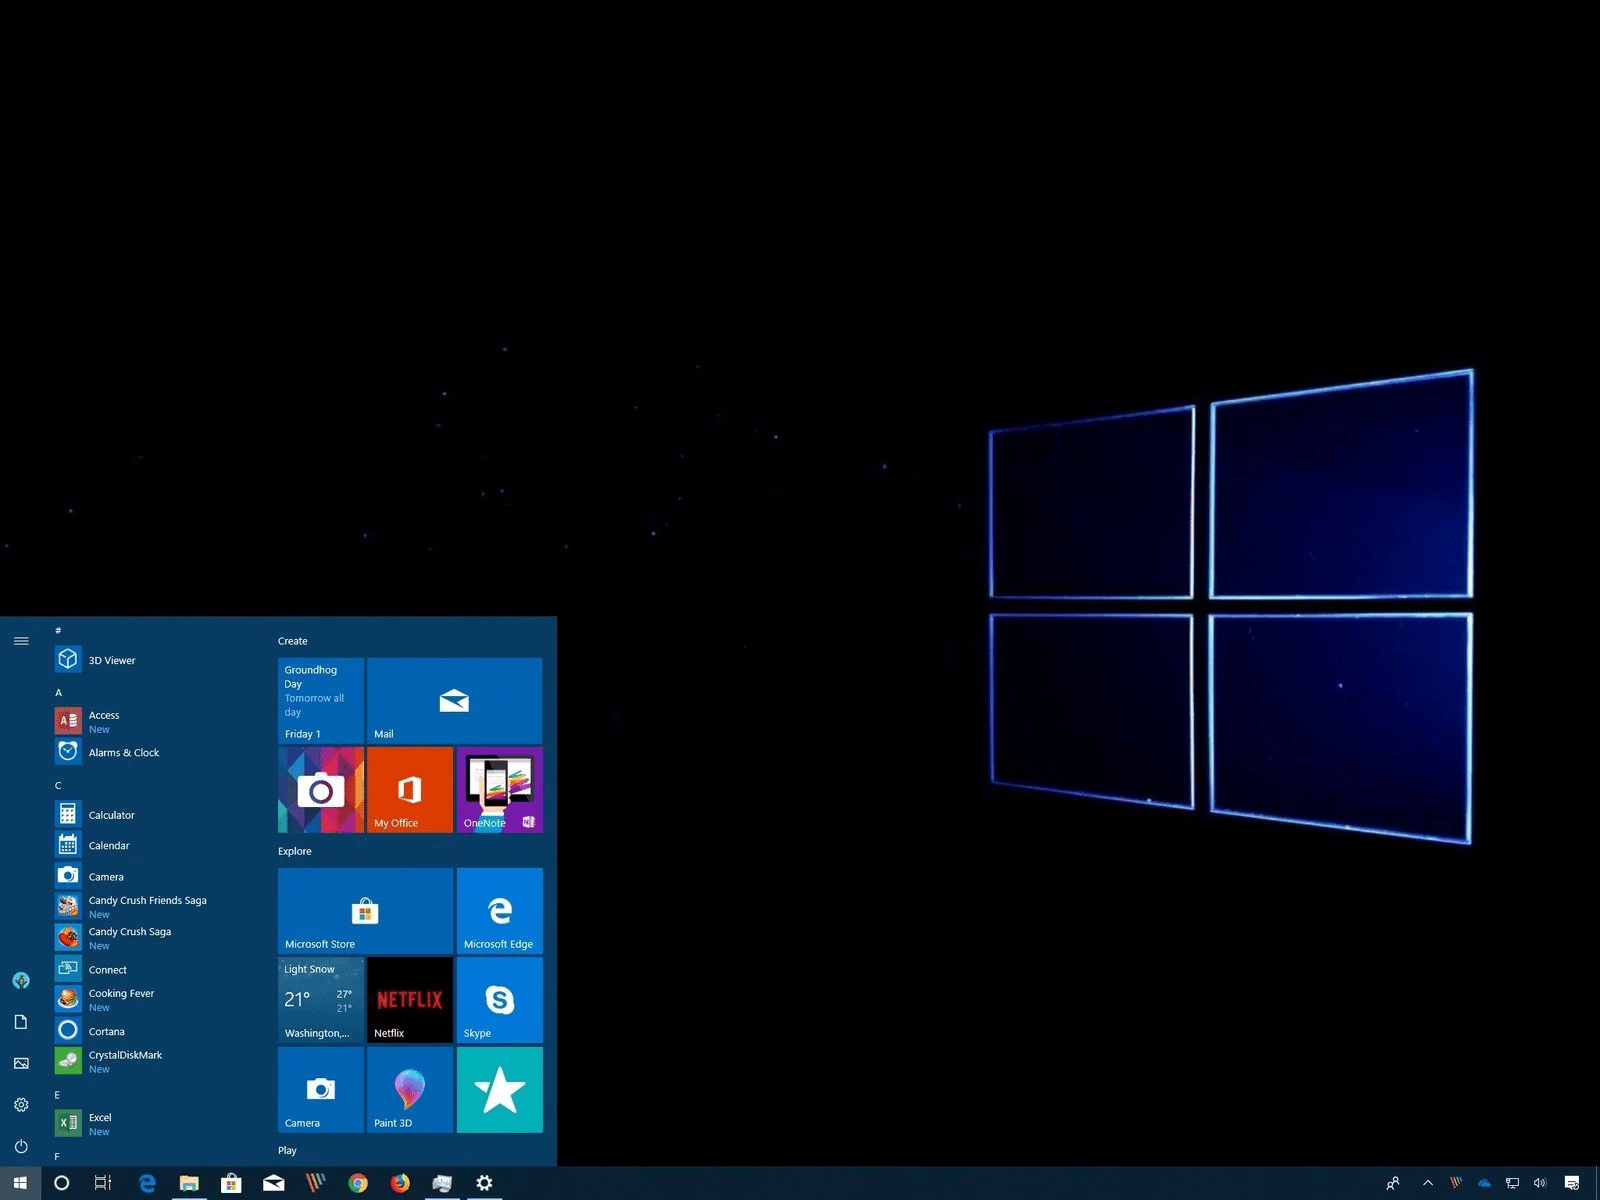The width and height of the screenshot is (1600, 1200).
Task: Open the OneNote tile
Action: click(x=500, y=790)
